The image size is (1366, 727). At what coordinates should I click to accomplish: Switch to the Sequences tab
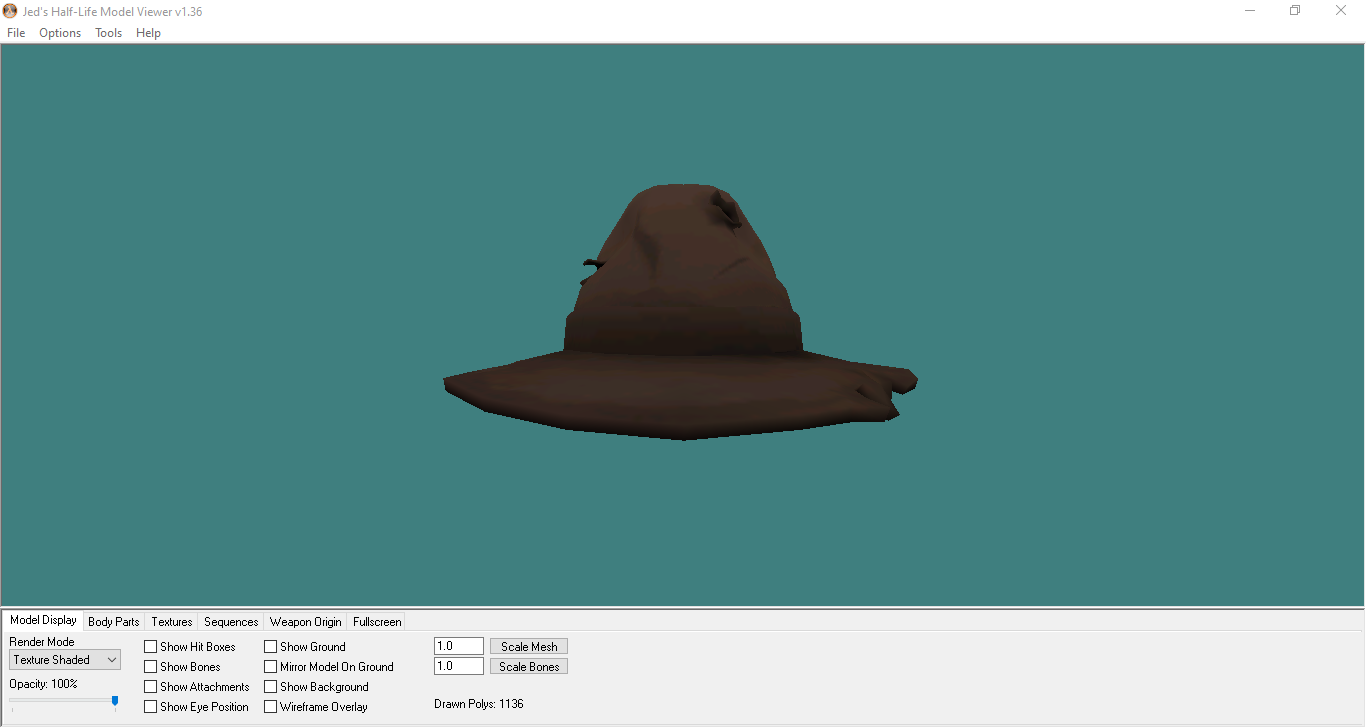[231, 622]
